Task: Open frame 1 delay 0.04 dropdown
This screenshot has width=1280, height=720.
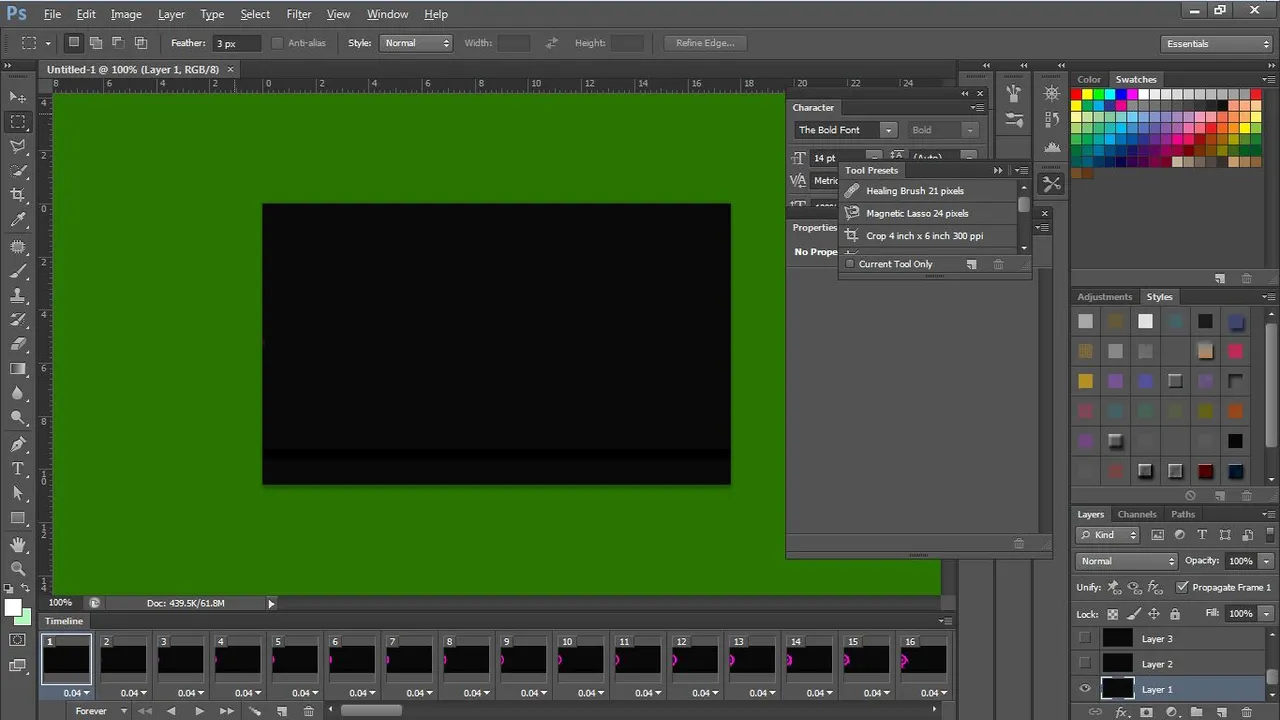Action: point(76,693)
